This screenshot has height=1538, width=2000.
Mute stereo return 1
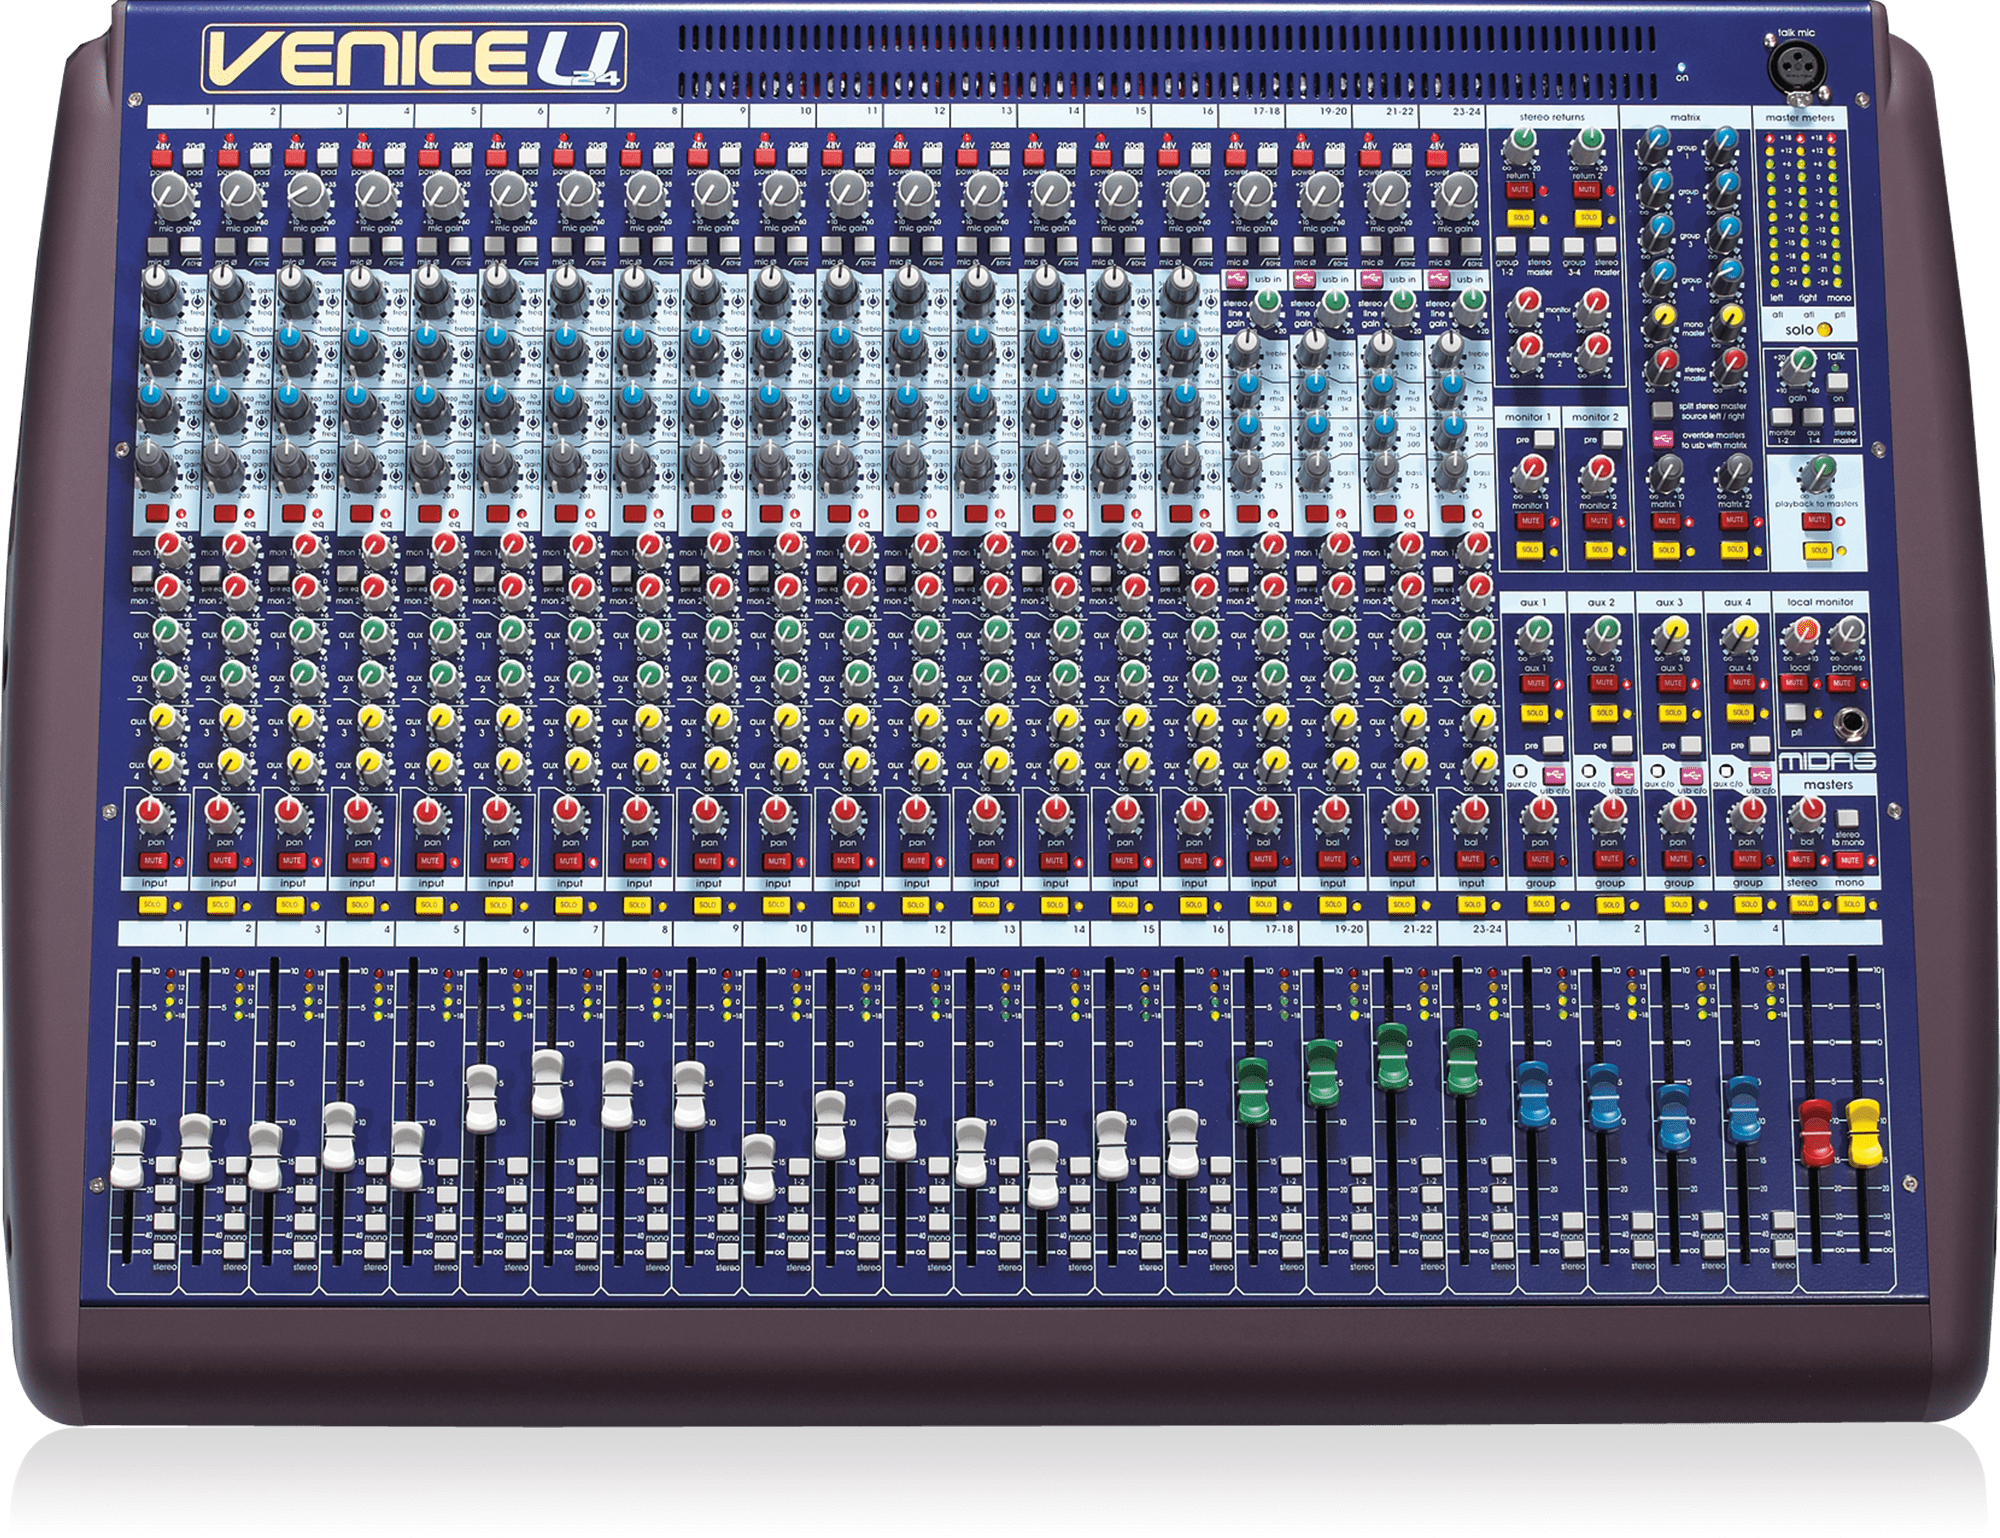1520,189
